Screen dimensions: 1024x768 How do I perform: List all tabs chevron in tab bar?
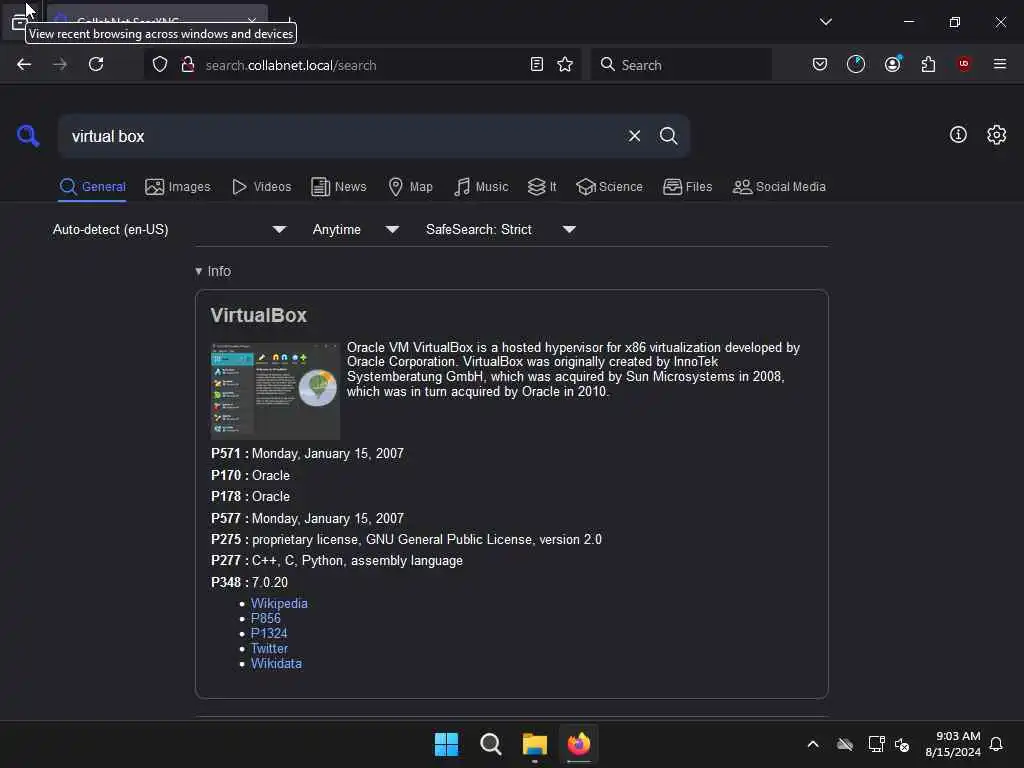click(826, 22)
